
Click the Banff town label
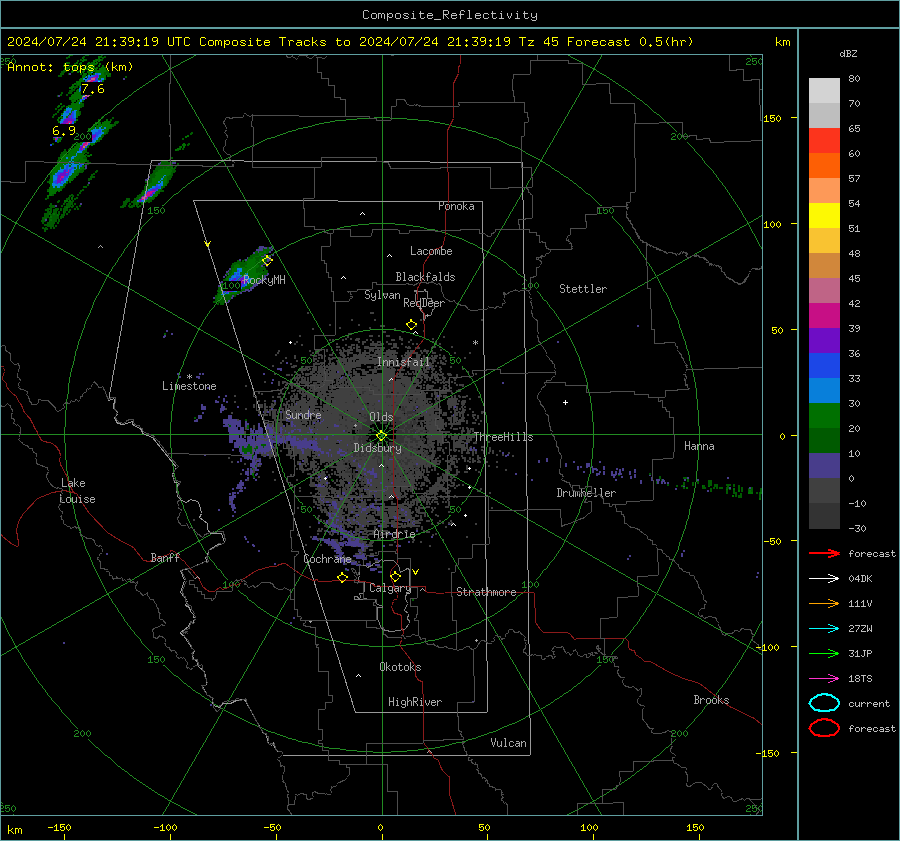165,558
